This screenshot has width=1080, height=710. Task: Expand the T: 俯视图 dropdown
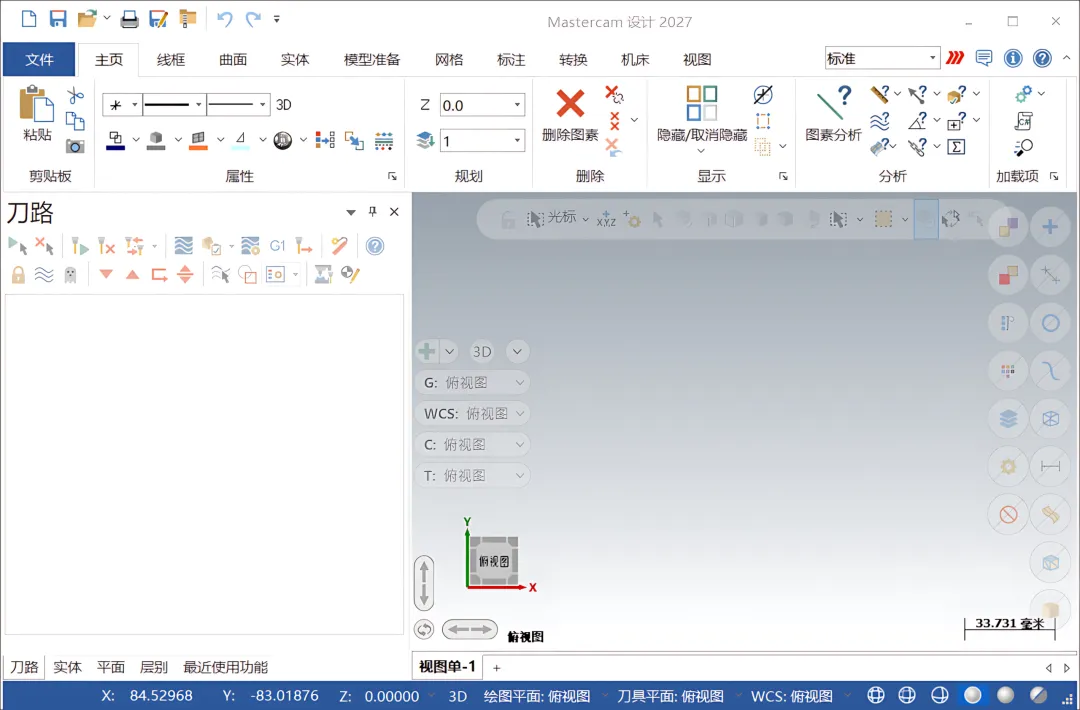click(520, 475)
